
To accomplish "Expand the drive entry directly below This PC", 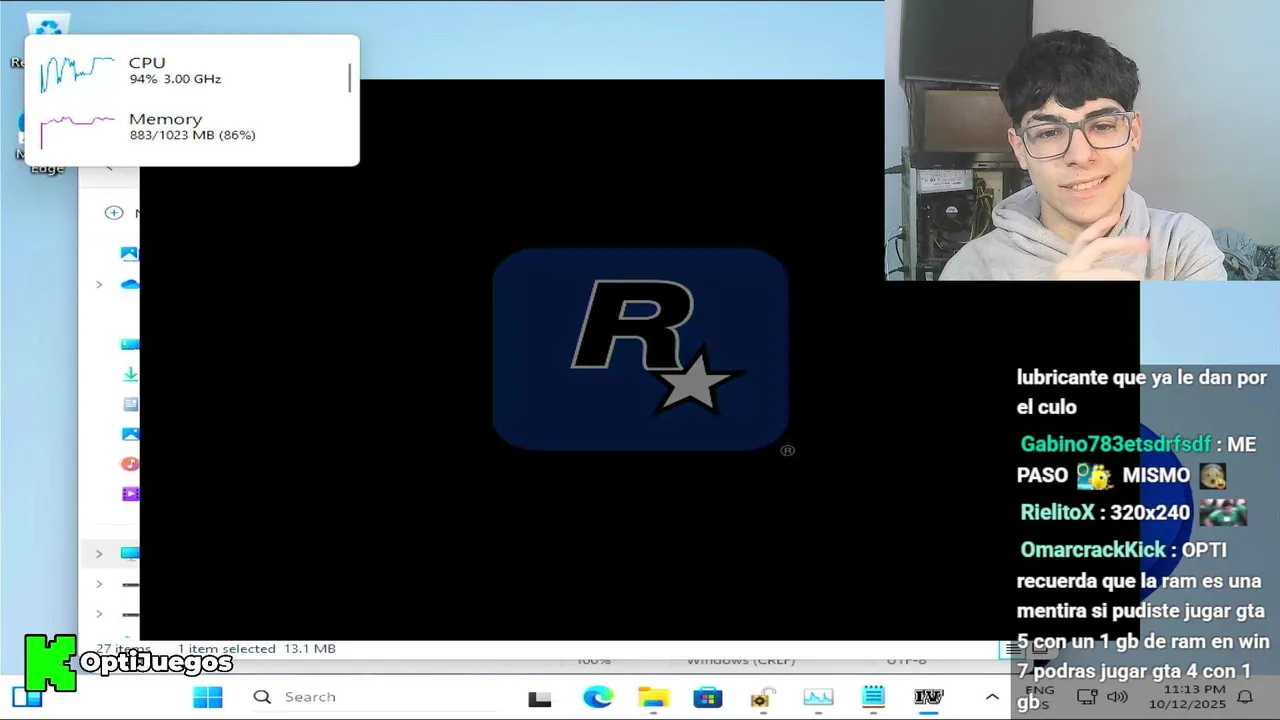I will (x=99, y=584).
